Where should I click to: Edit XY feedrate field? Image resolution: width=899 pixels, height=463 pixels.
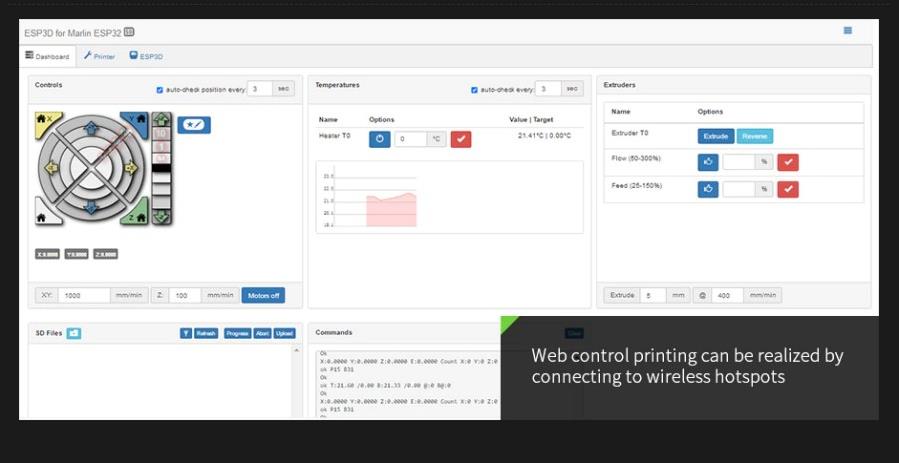[84, 296]
